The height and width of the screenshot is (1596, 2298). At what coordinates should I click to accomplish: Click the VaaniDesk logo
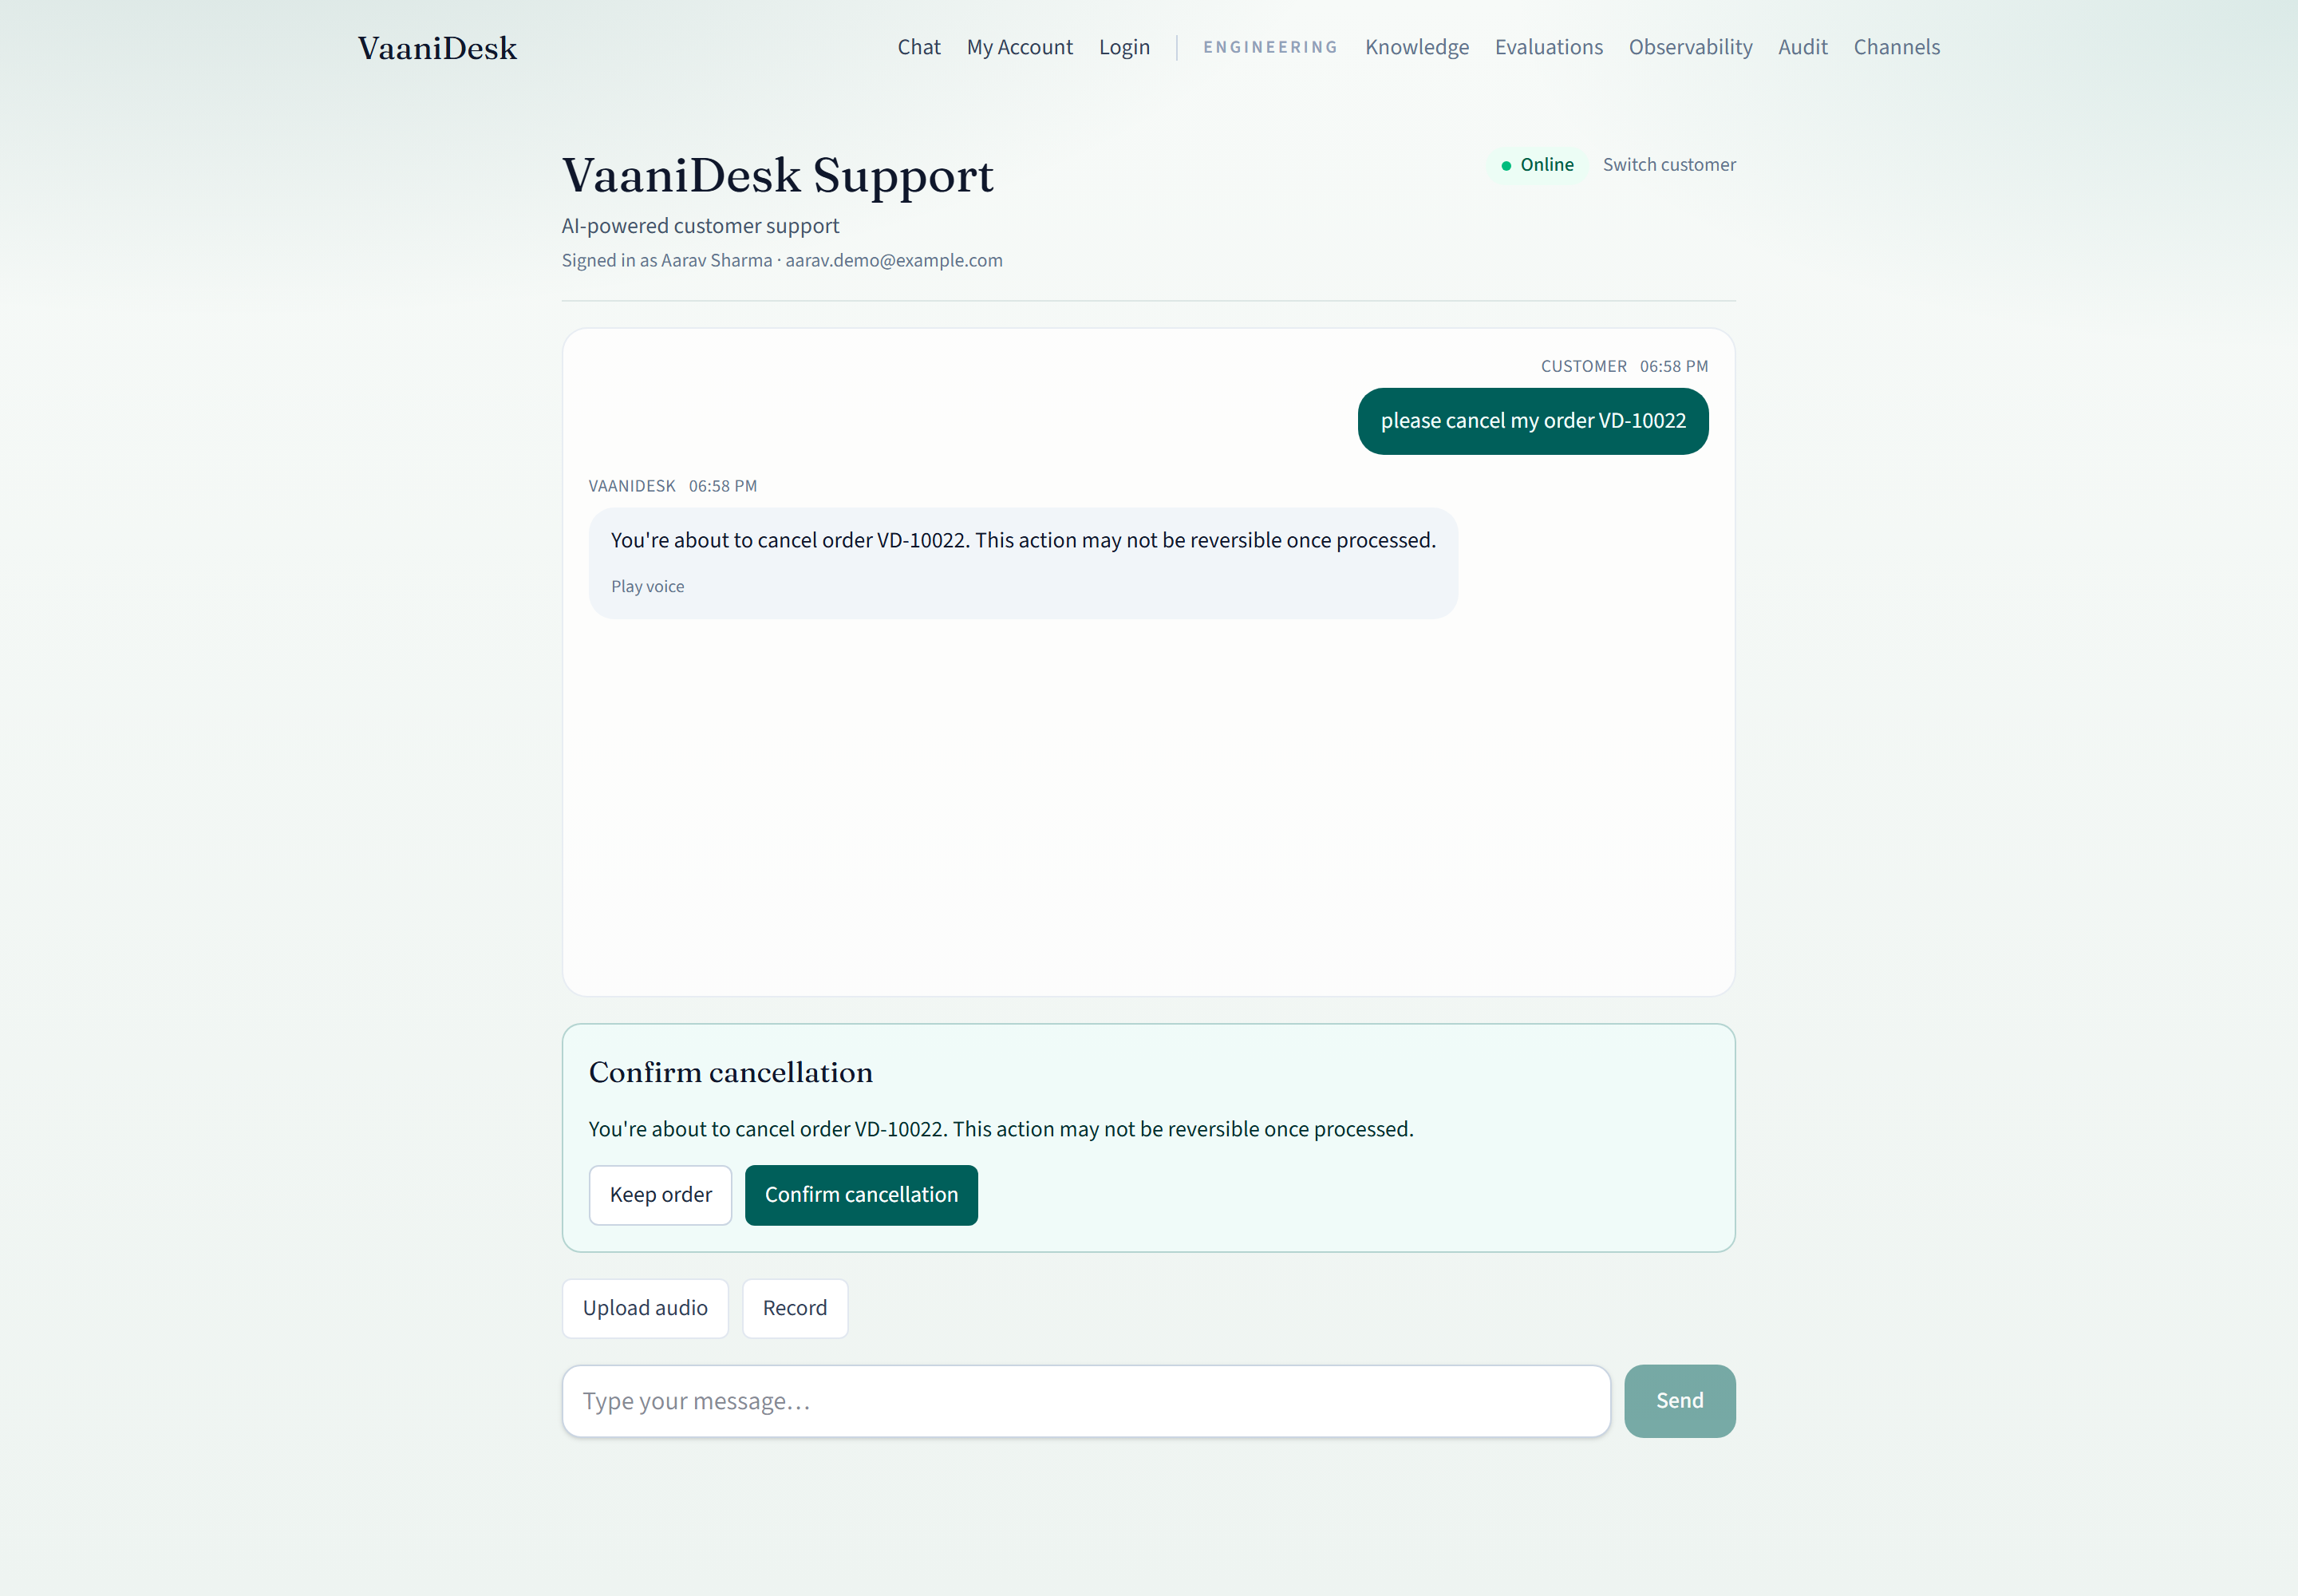click(x=437, y=48)
